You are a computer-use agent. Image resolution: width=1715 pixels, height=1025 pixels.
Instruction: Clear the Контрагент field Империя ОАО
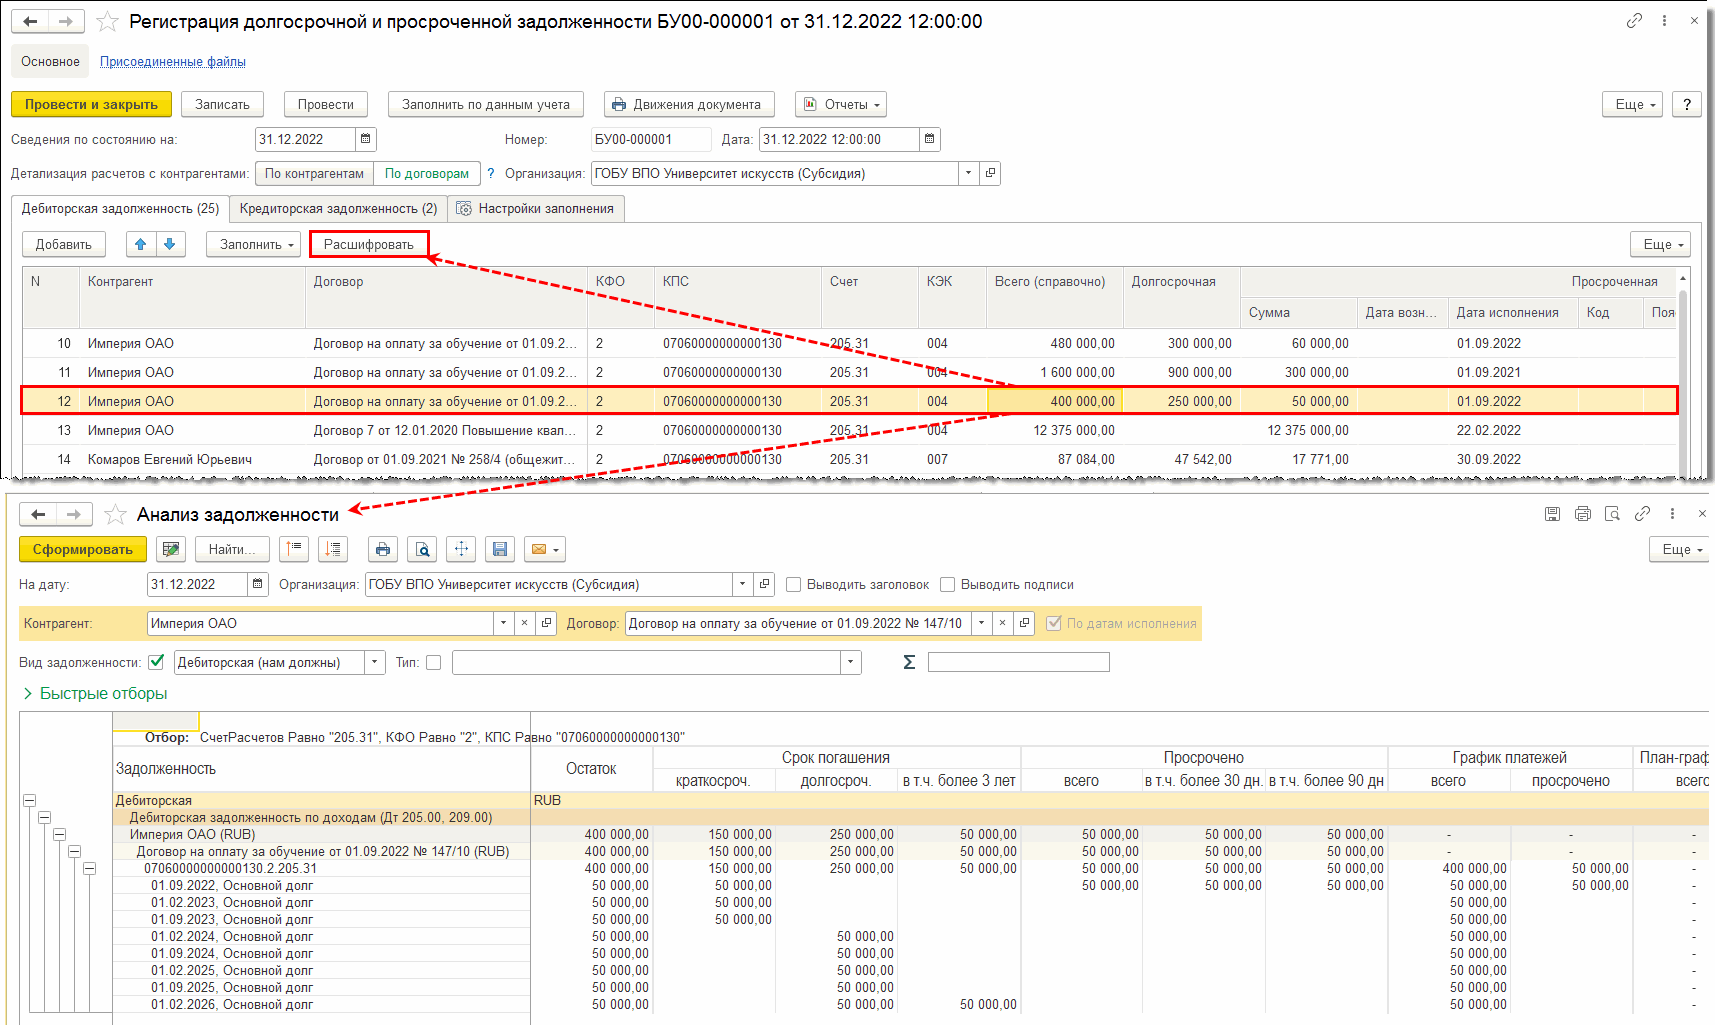(524, 623)
